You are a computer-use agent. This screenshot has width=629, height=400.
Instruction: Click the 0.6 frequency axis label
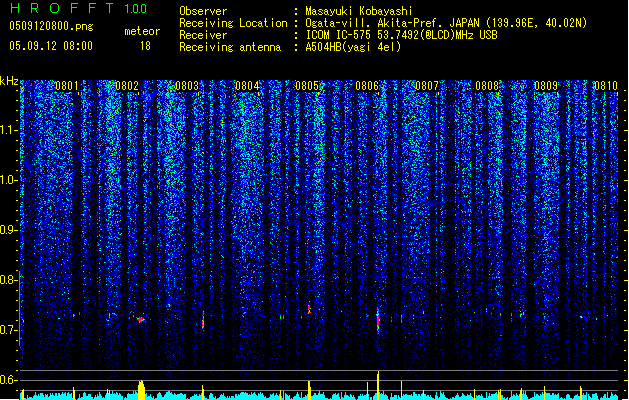click(x=9, y=380)
